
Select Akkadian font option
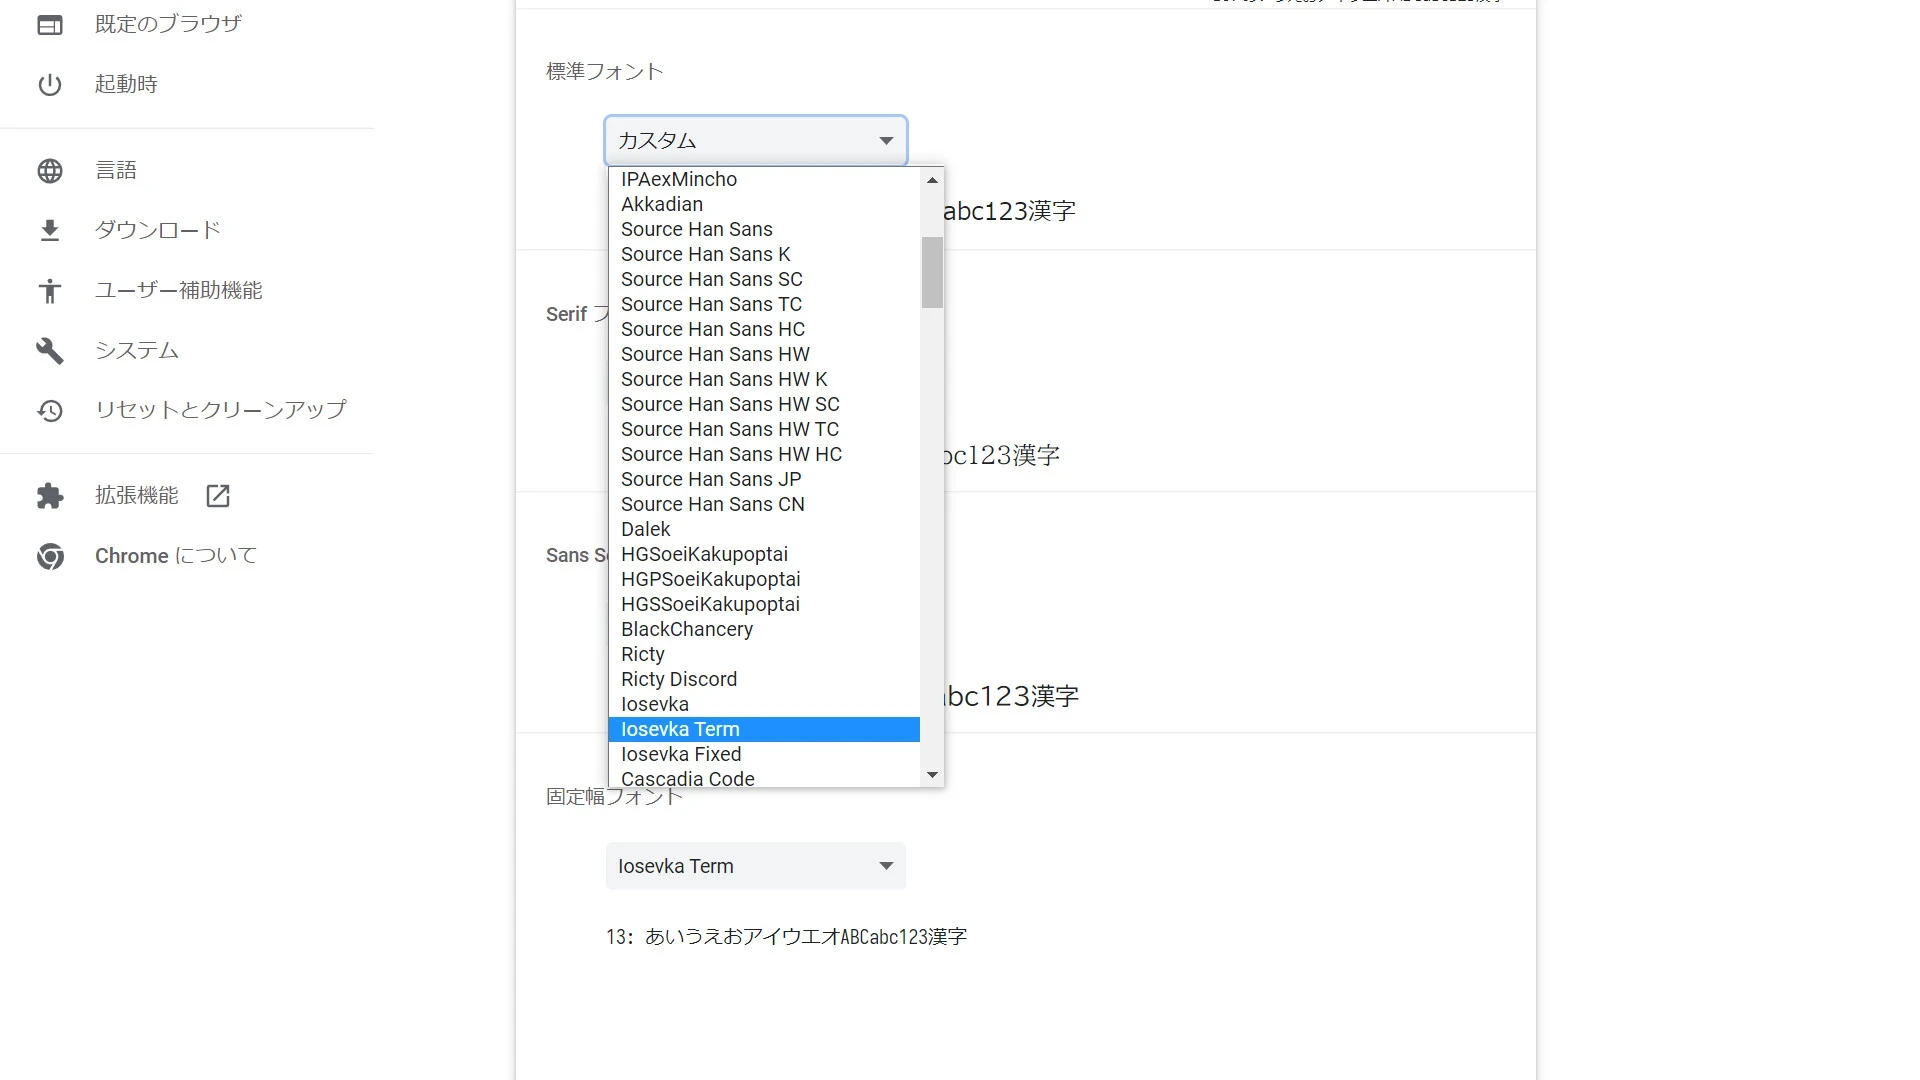[764, 204]
